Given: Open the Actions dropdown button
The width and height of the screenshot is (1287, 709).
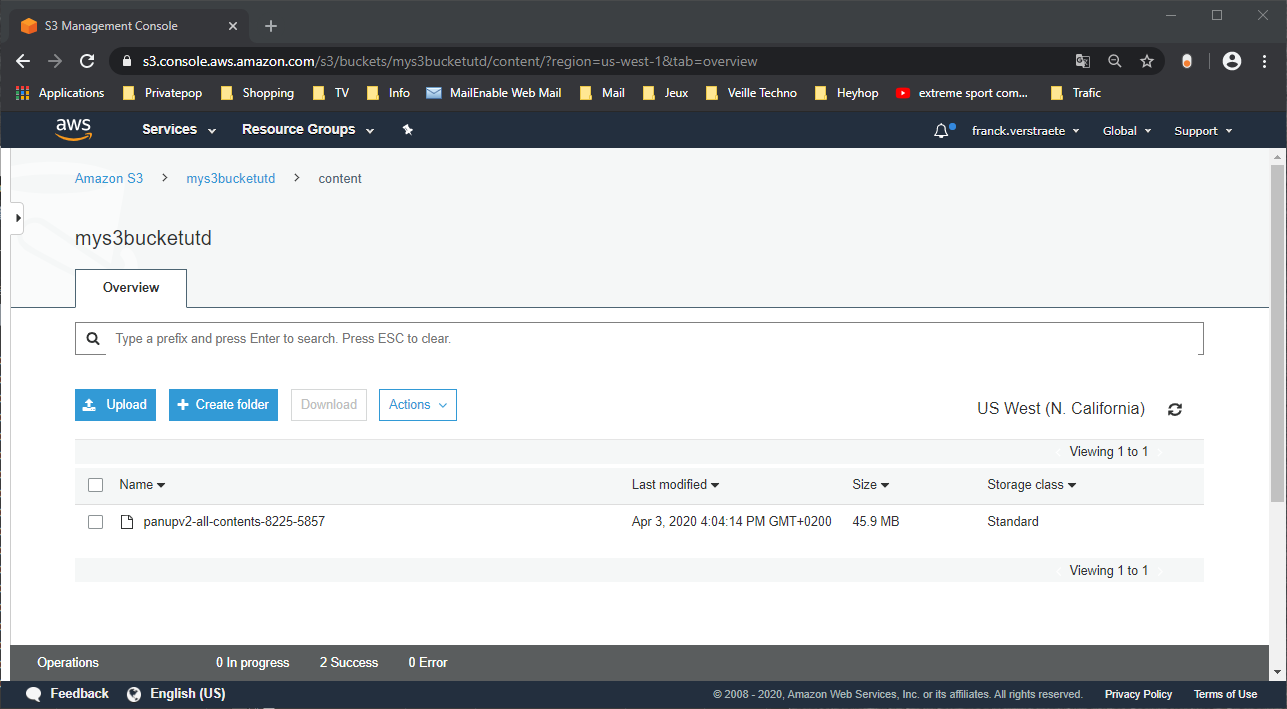Looking at the screenshot, I should click(x=418, y=405).
